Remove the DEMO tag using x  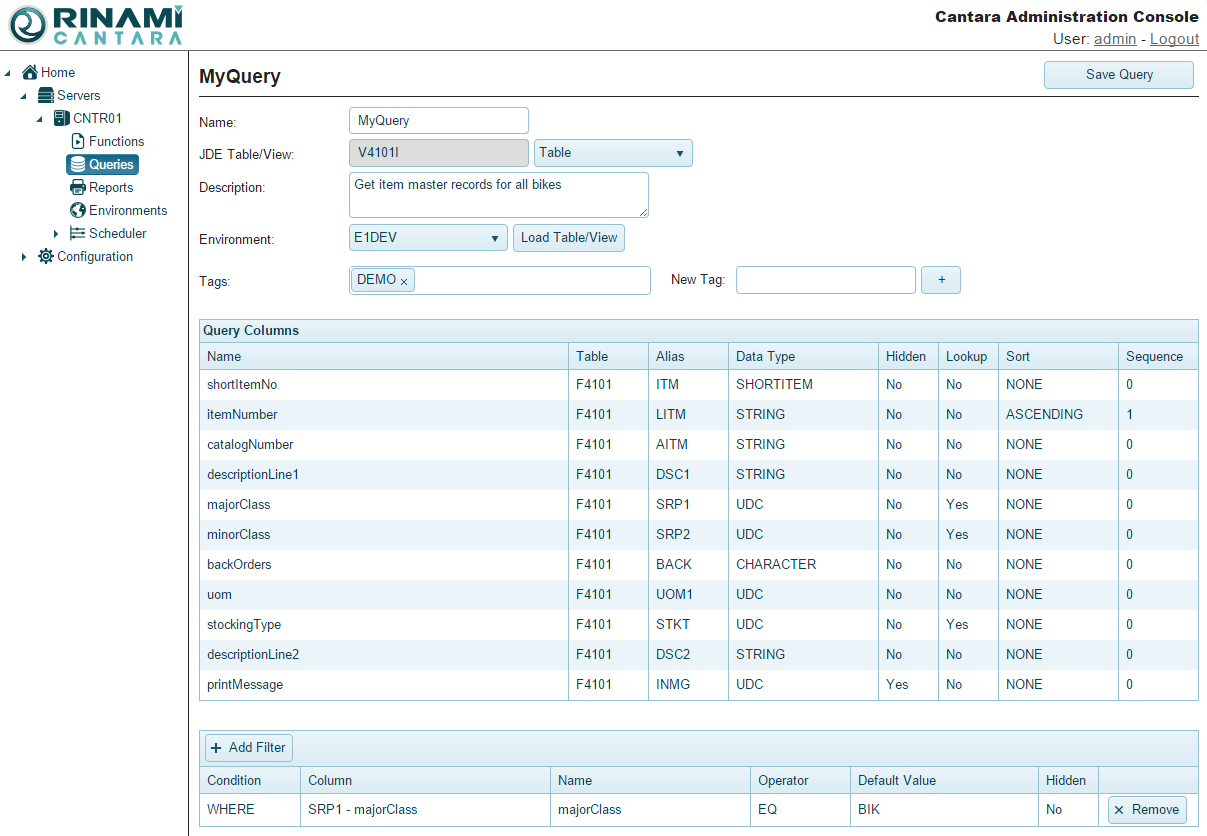(x=404, y=282)
